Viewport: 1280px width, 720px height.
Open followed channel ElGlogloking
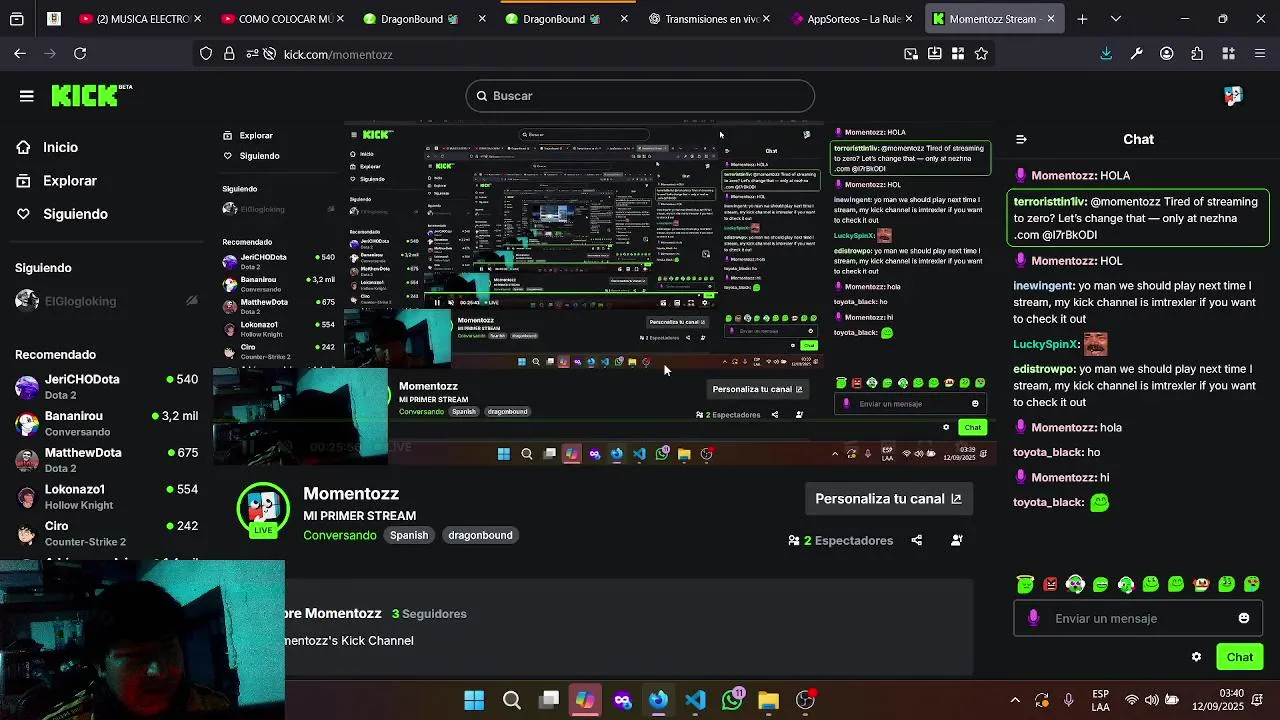tap(106, 301)
